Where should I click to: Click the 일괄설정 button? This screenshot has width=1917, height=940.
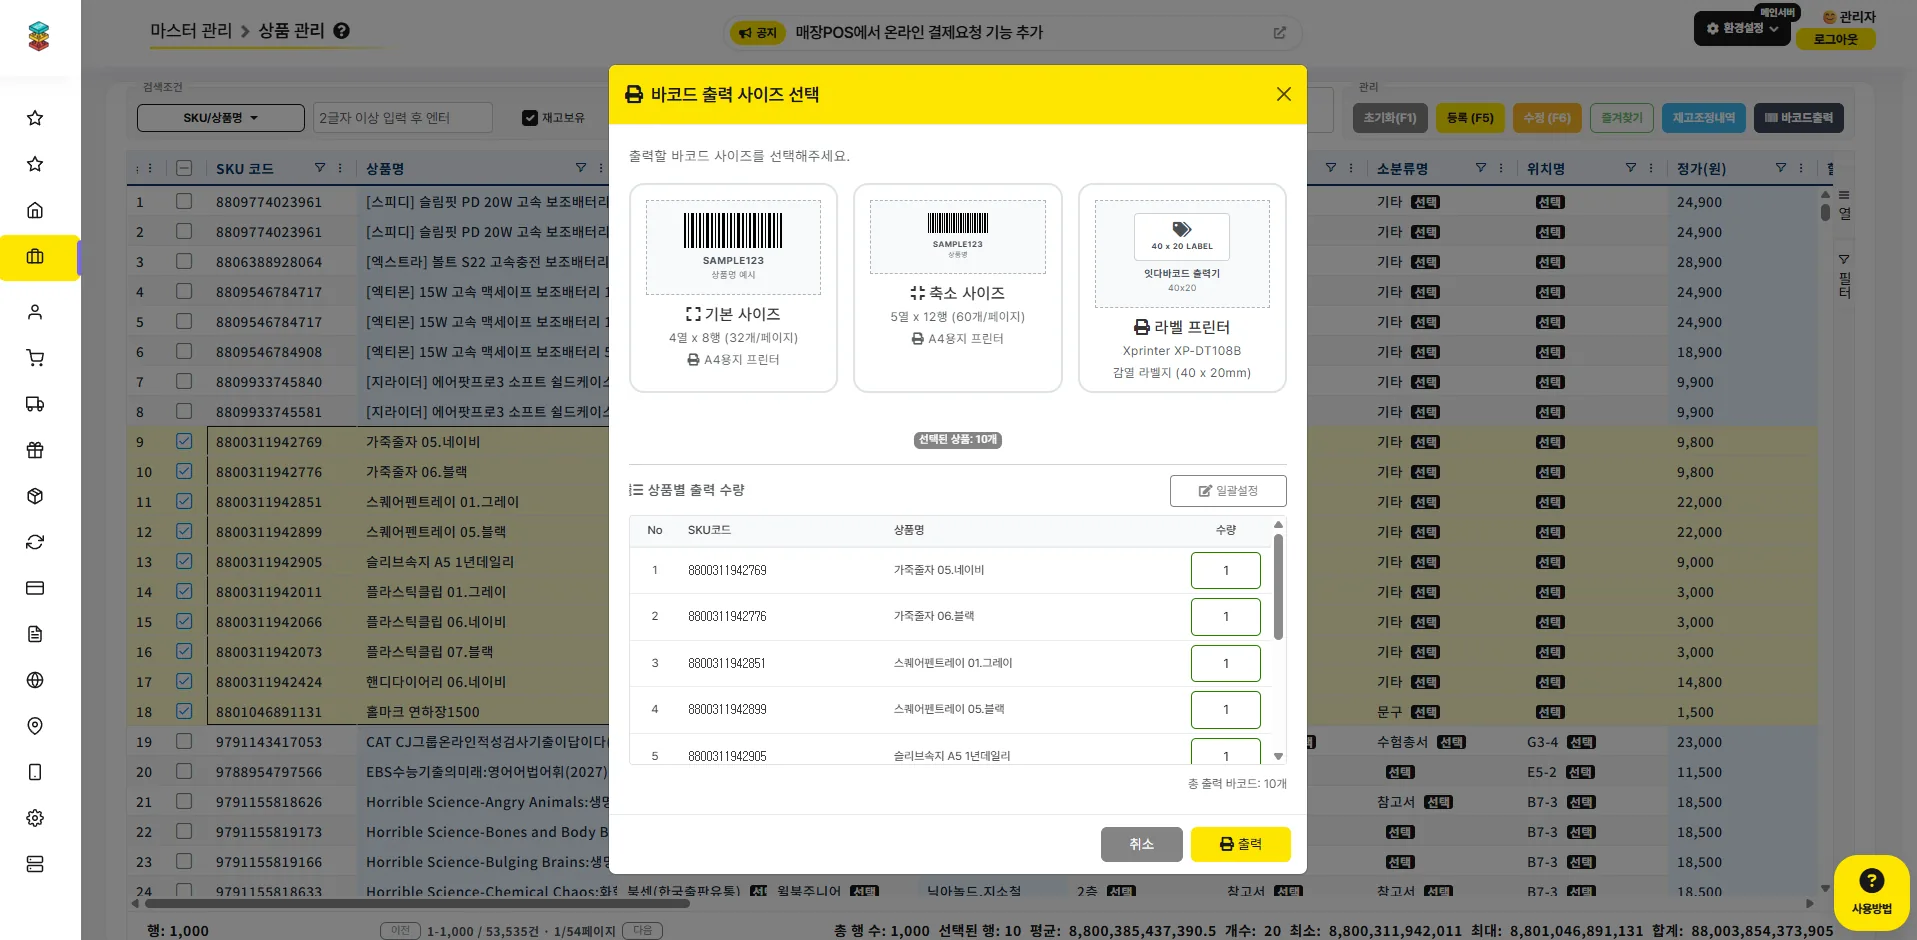coord(1228,491)
